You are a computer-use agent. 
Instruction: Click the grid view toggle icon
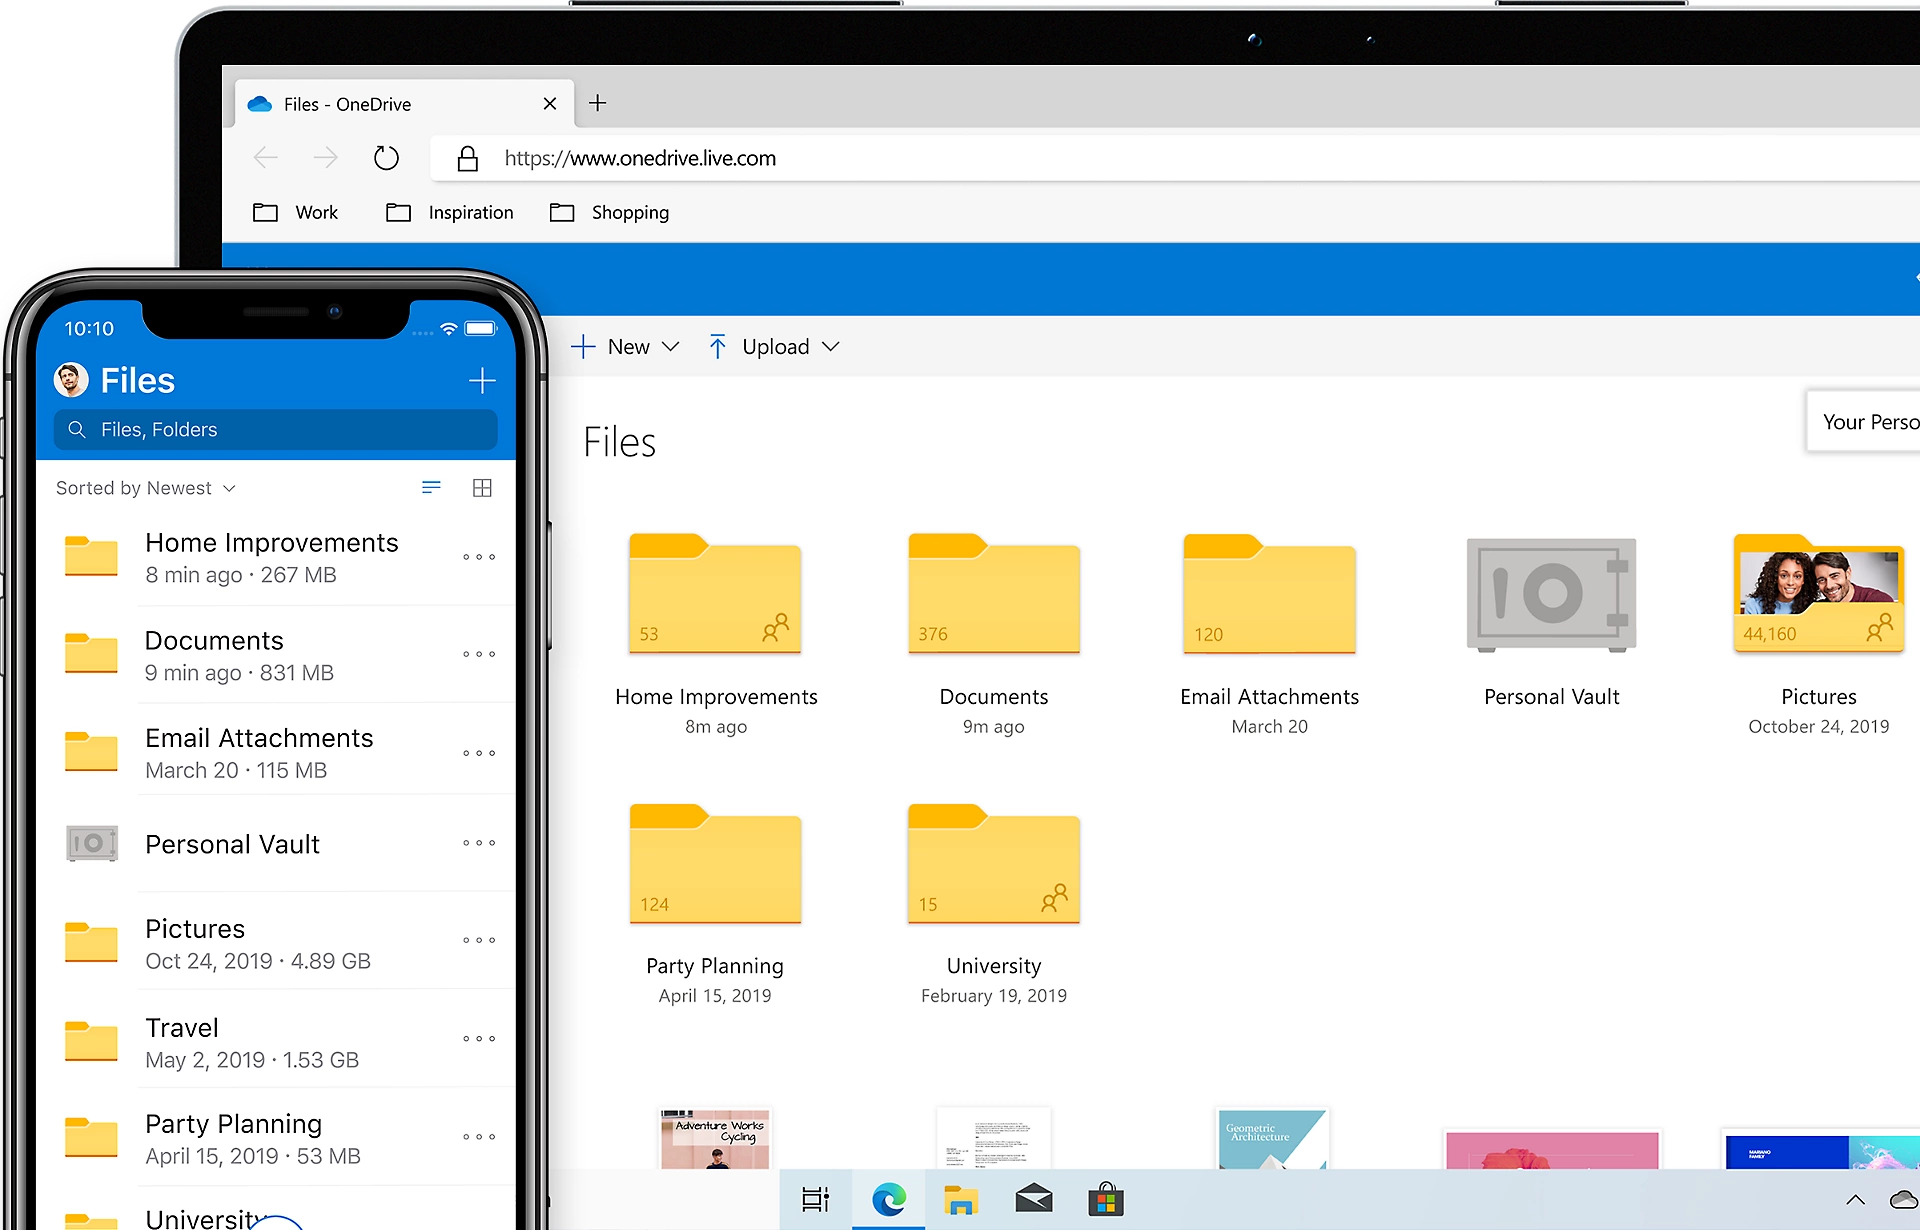(481, 488)
